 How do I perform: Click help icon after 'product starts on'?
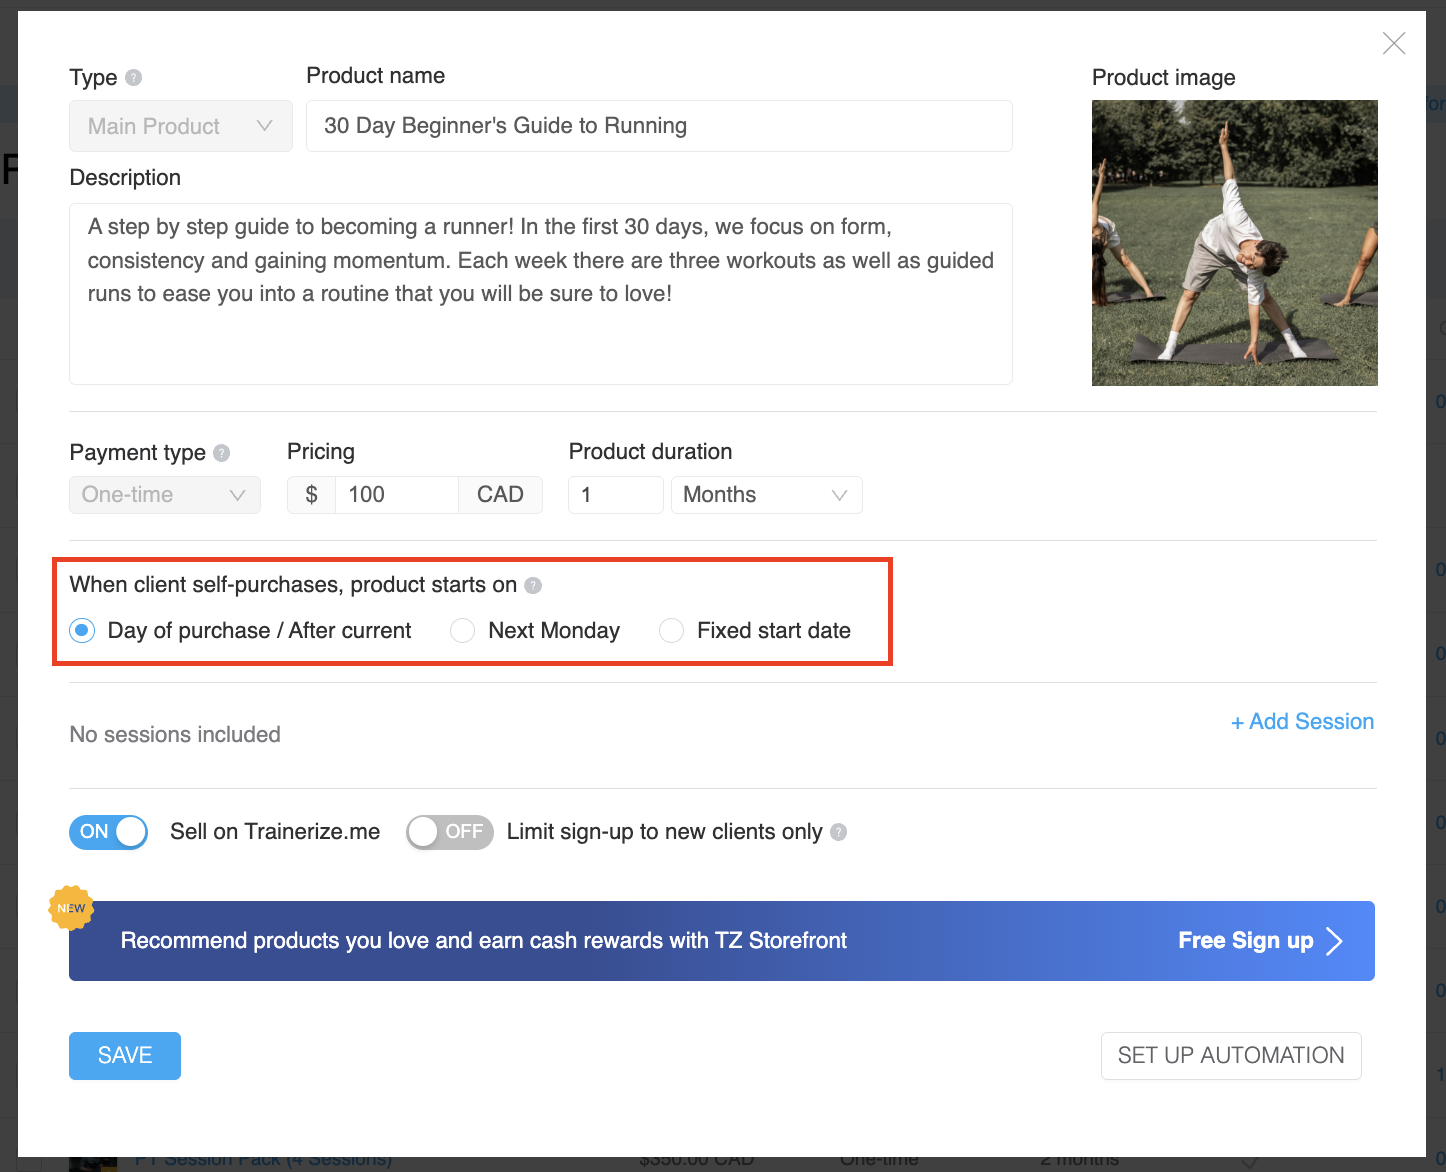[533, 585]
